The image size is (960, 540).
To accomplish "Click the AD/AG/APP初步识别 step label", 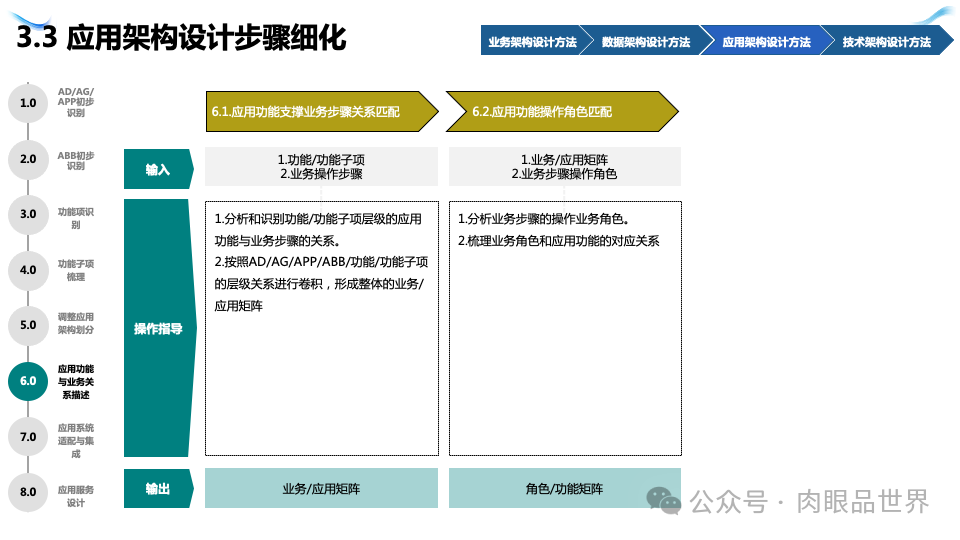I will [x=76, y=102].
